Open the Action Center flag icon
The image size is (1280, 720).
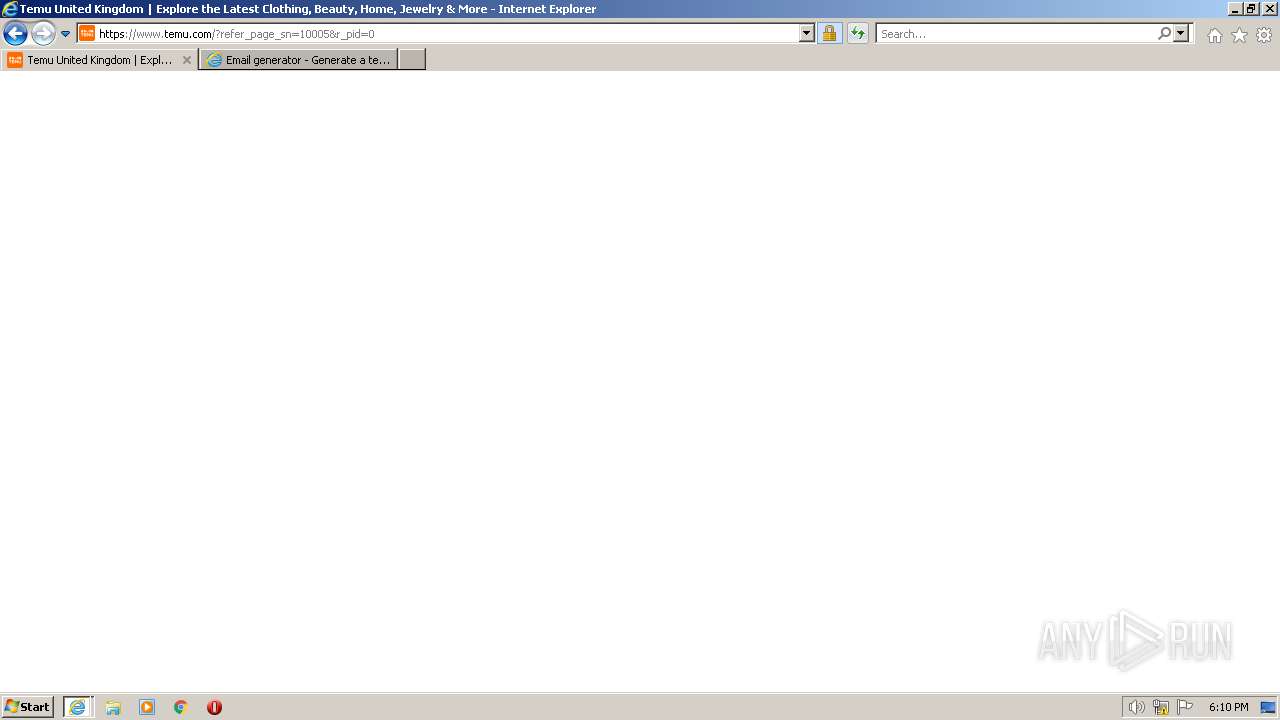pos(1185,707)
